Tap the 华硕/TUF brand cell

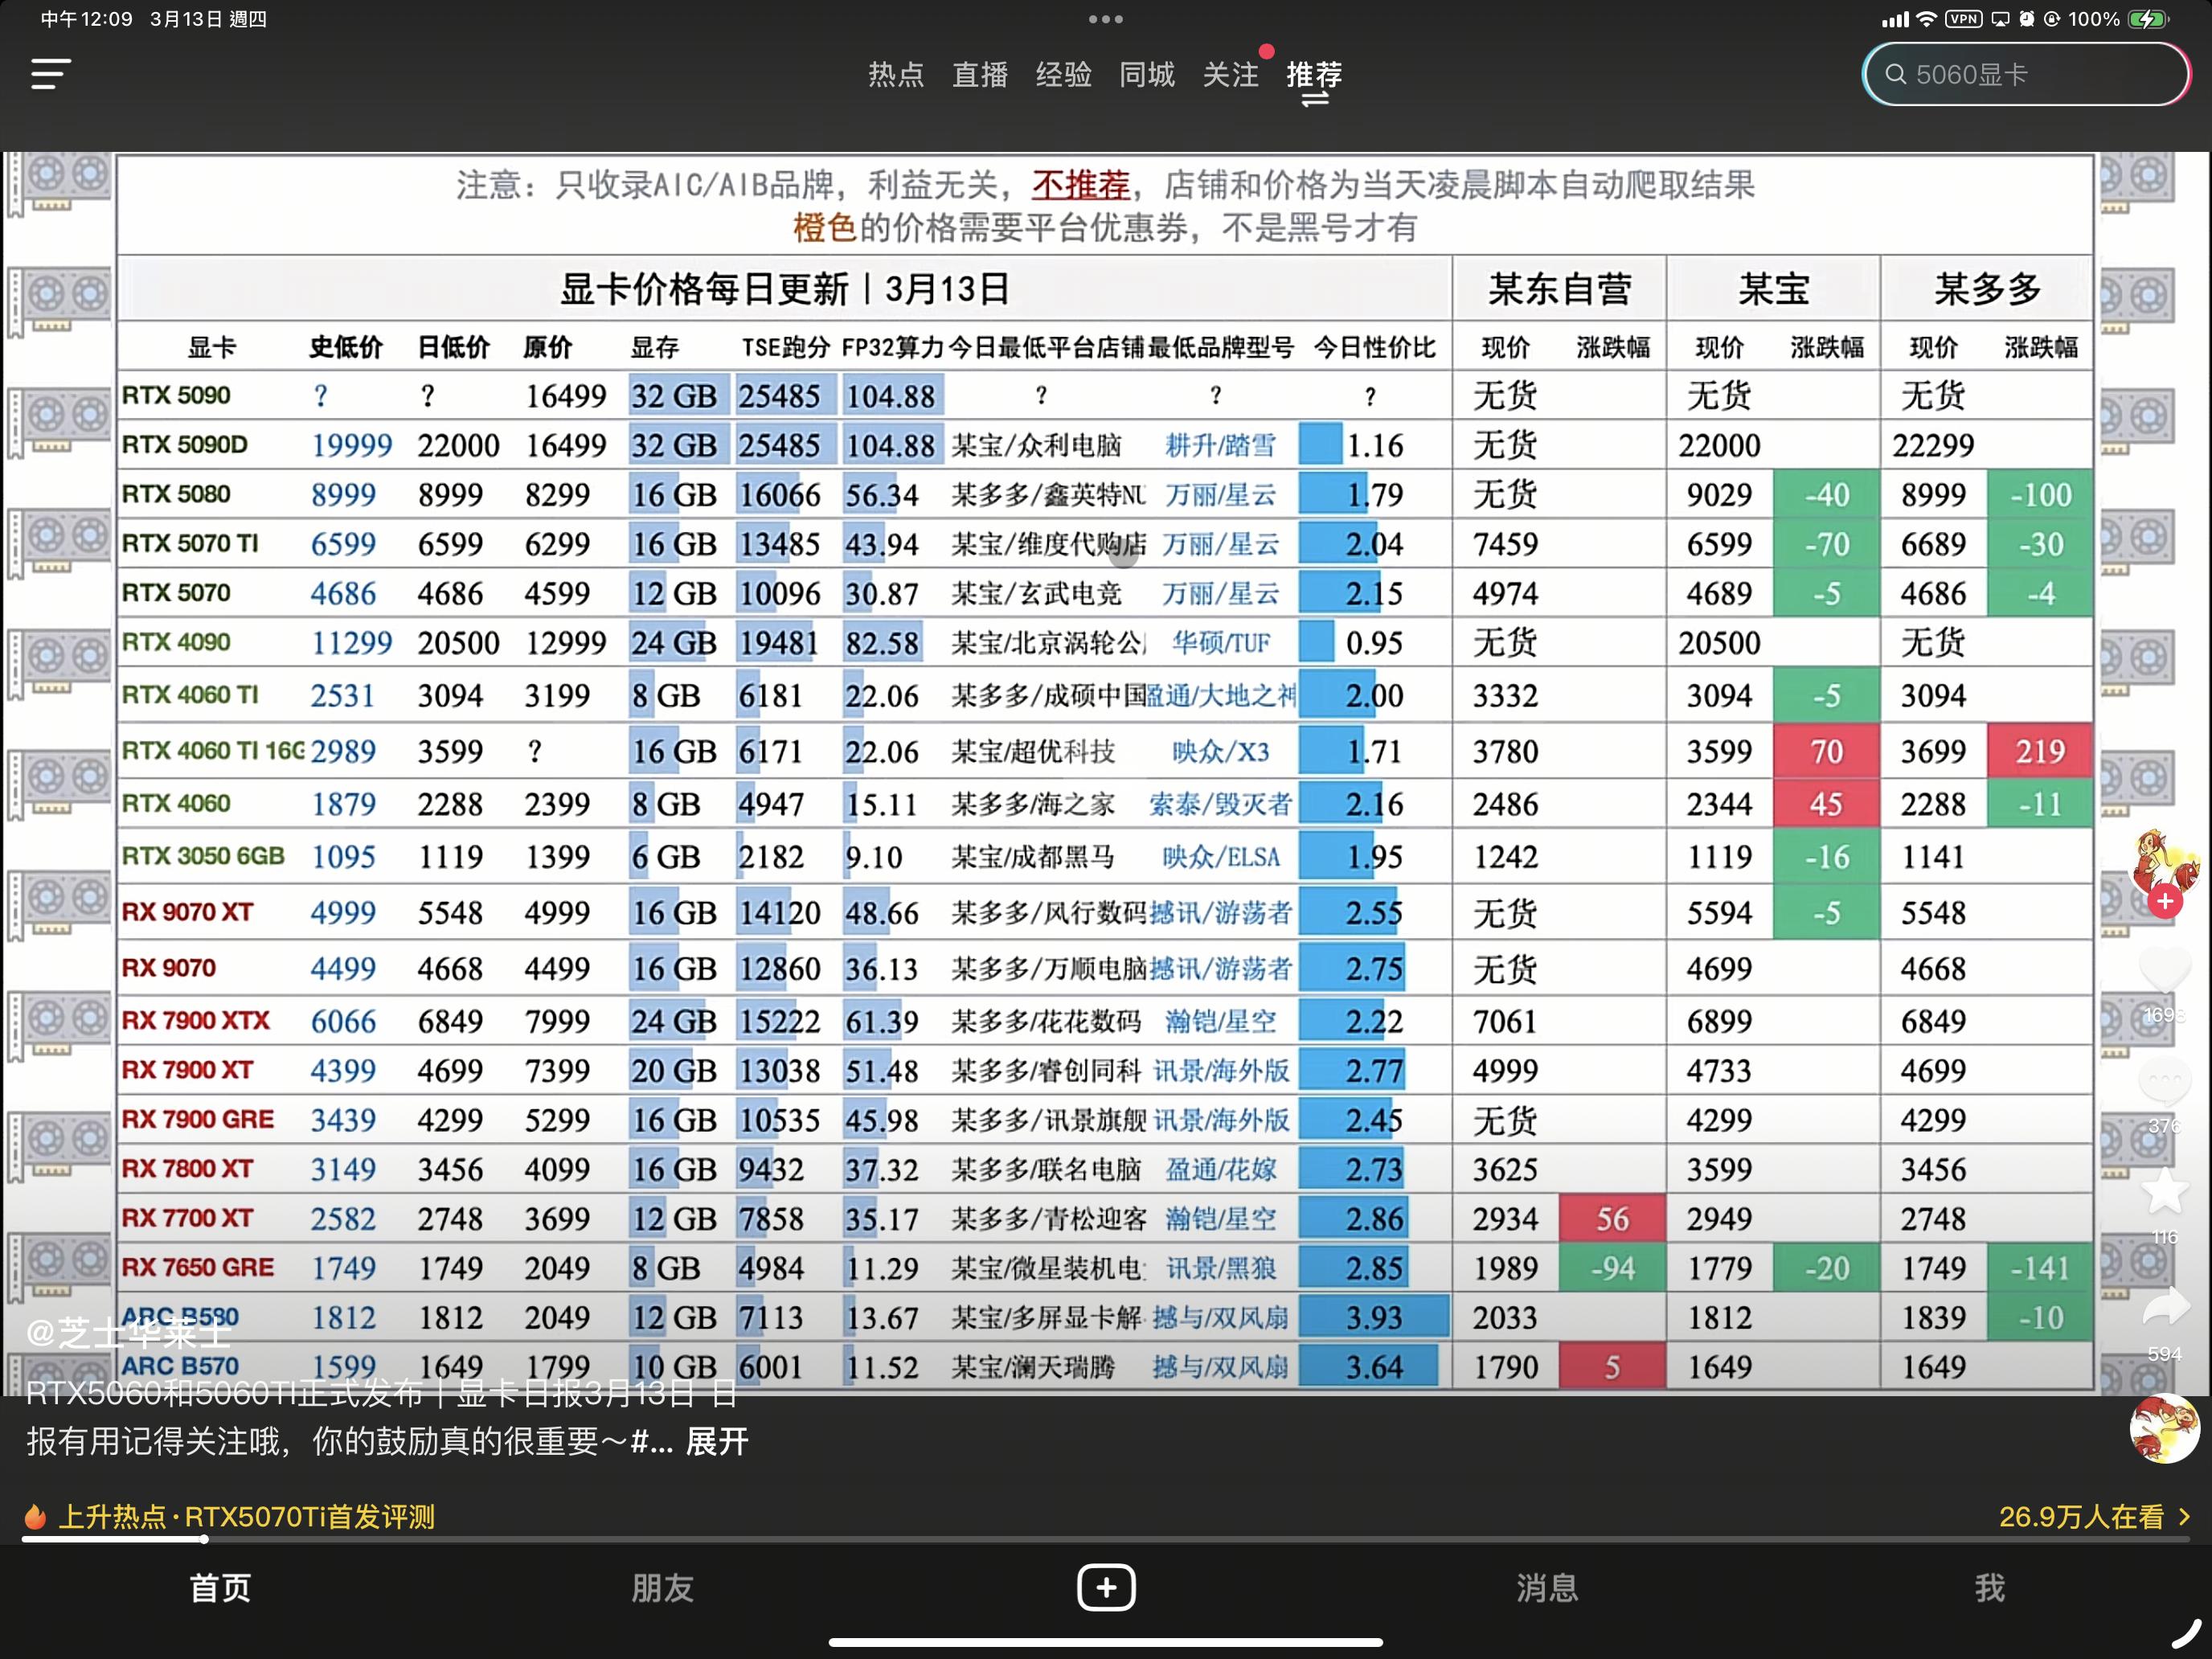(x=1221, y=643)
